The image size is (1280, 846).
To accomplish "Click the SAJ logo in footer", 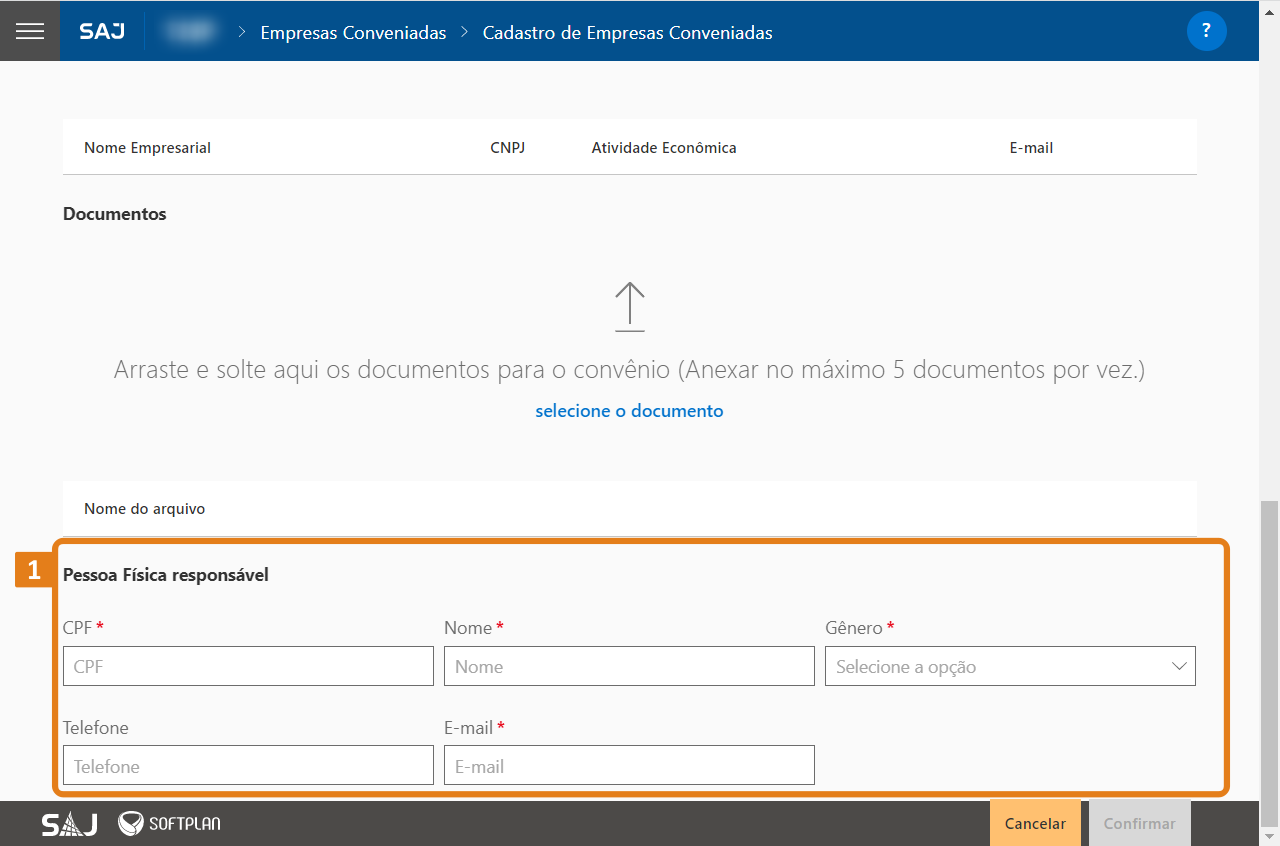I will point(69,824).
